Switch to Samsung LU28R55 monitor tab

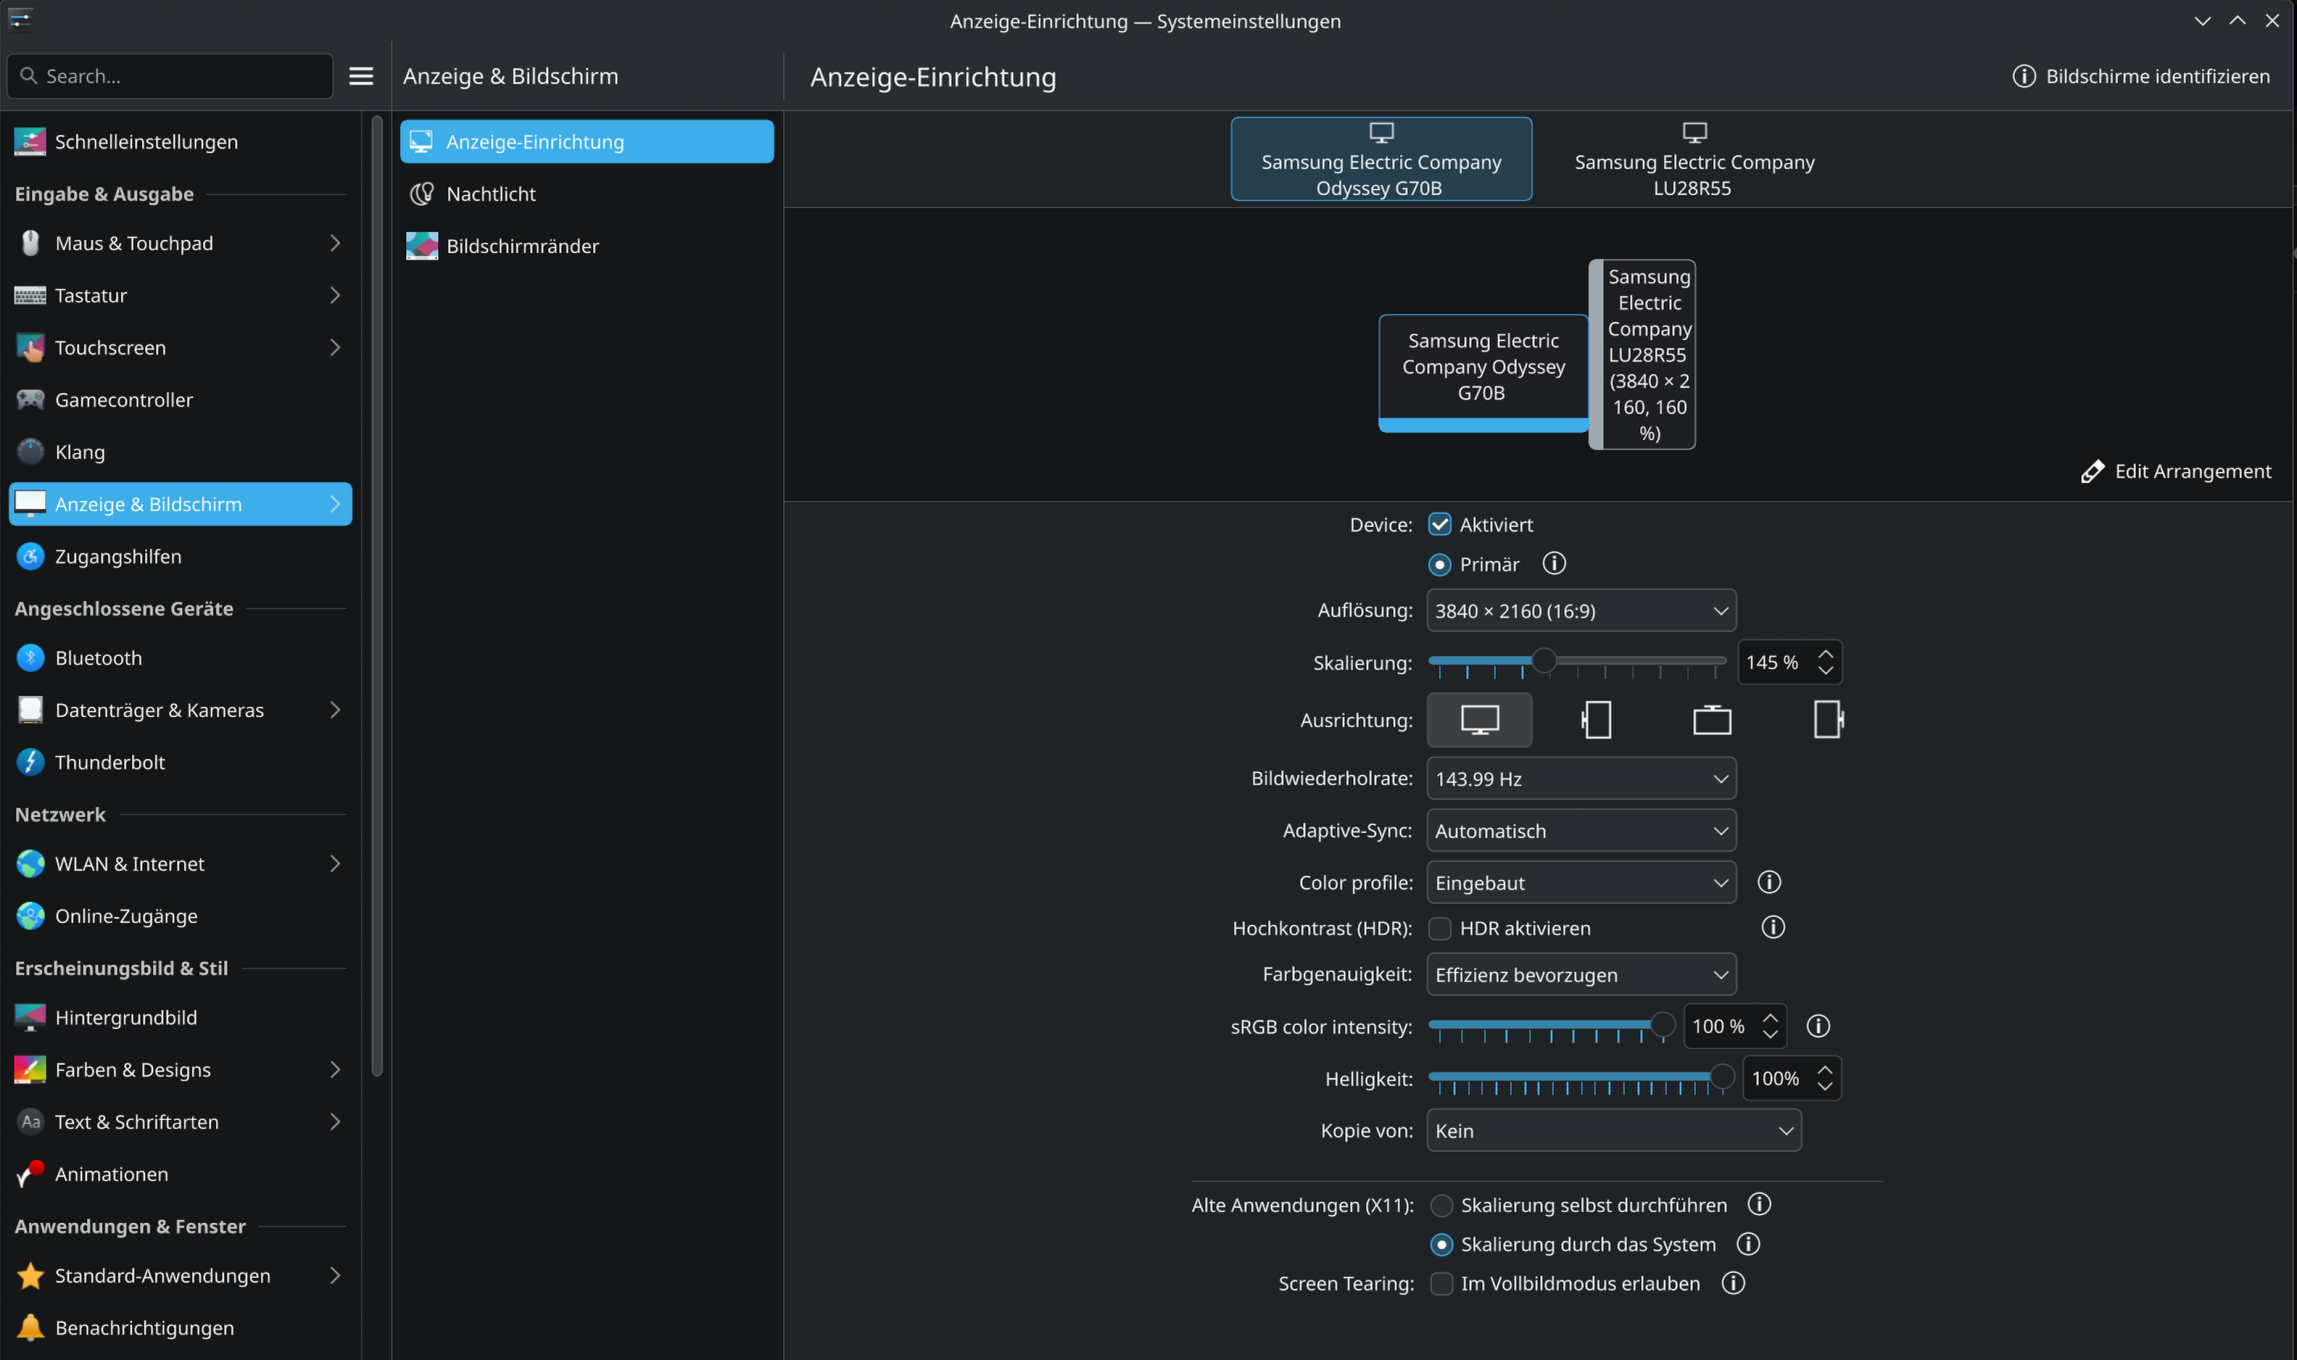[x=1693, y=160]
